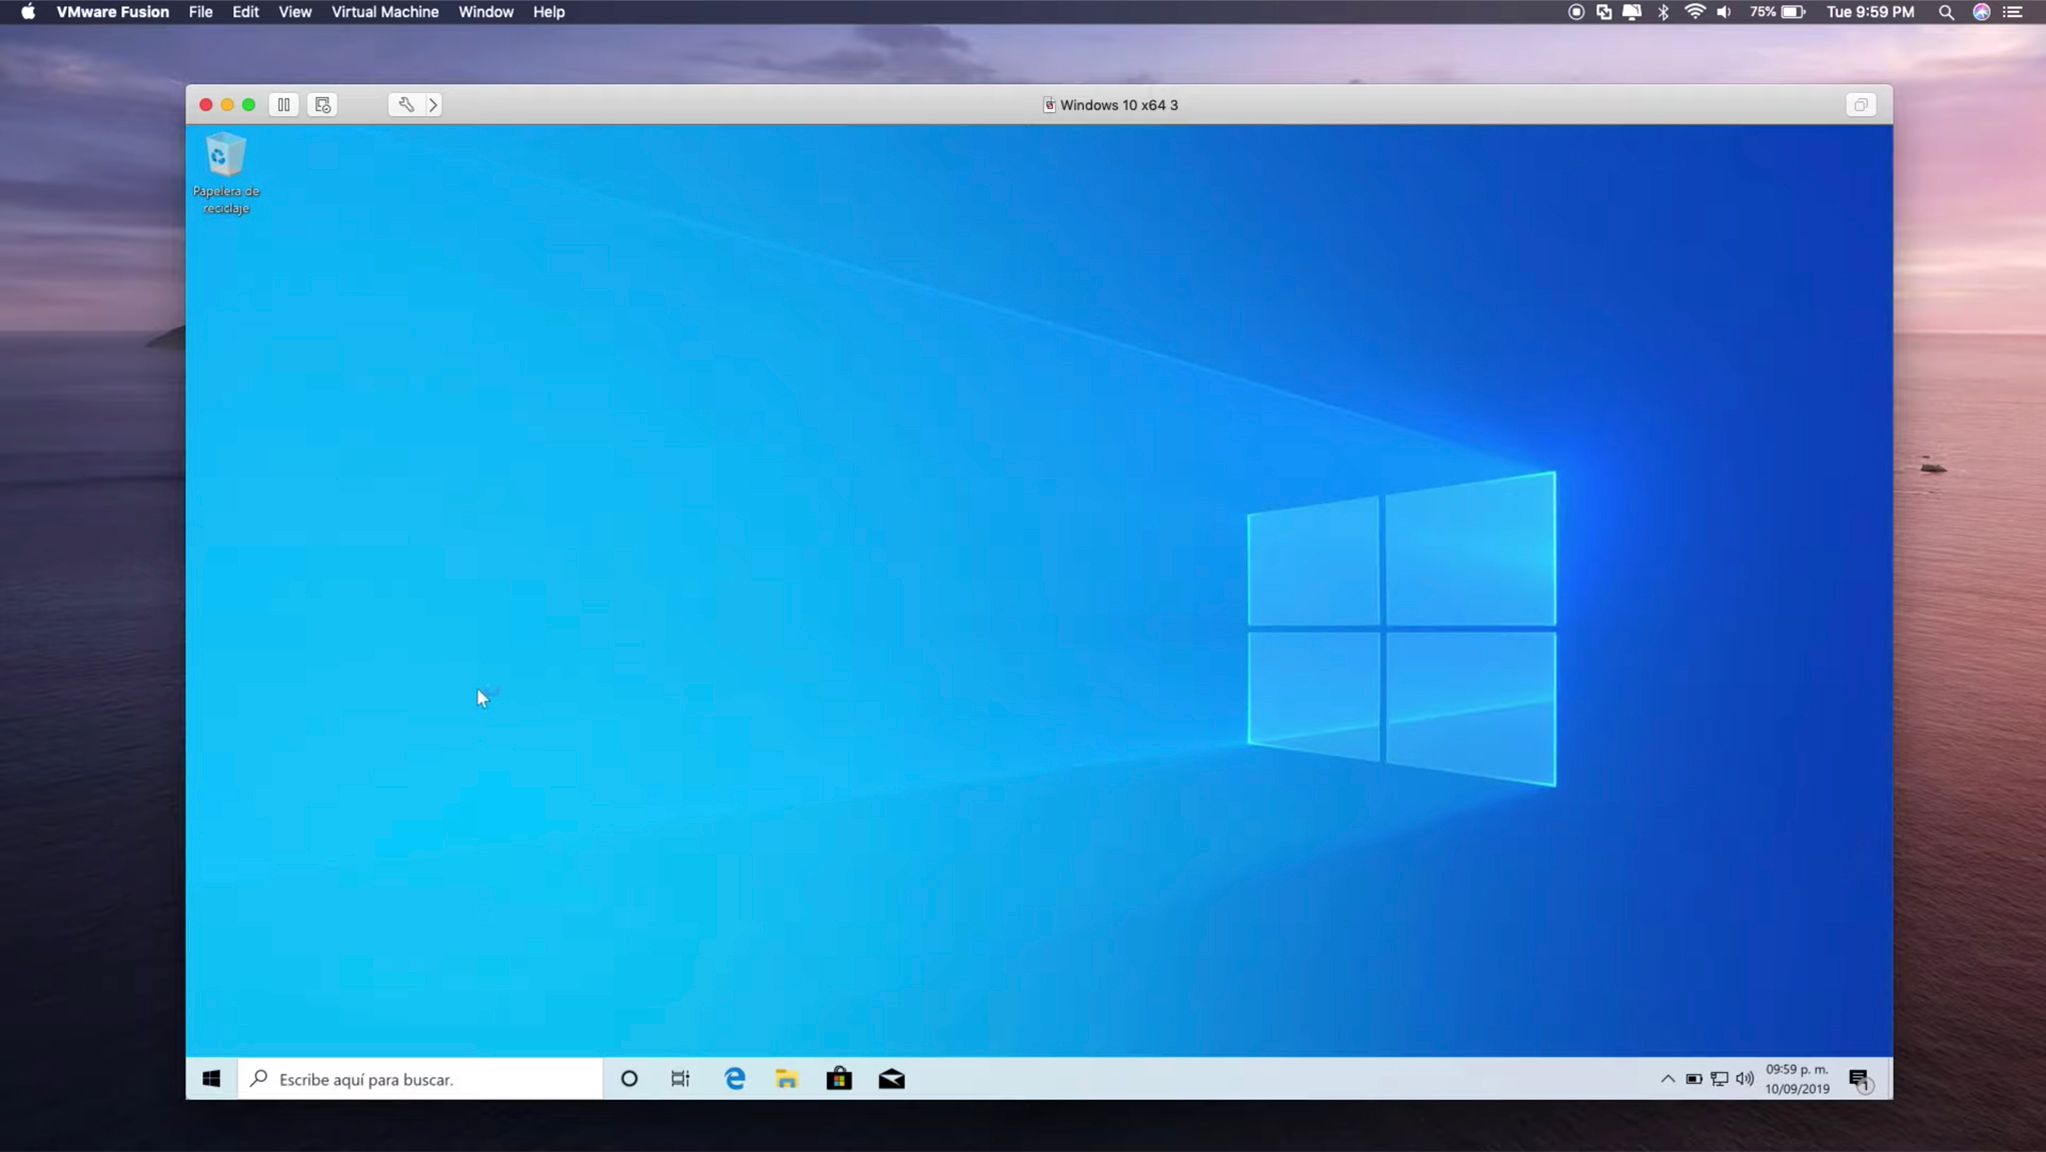Click the Cortana circle icon
Image resolution: width=2046 pixels, height=1152 pixels.
point(629,1079)
